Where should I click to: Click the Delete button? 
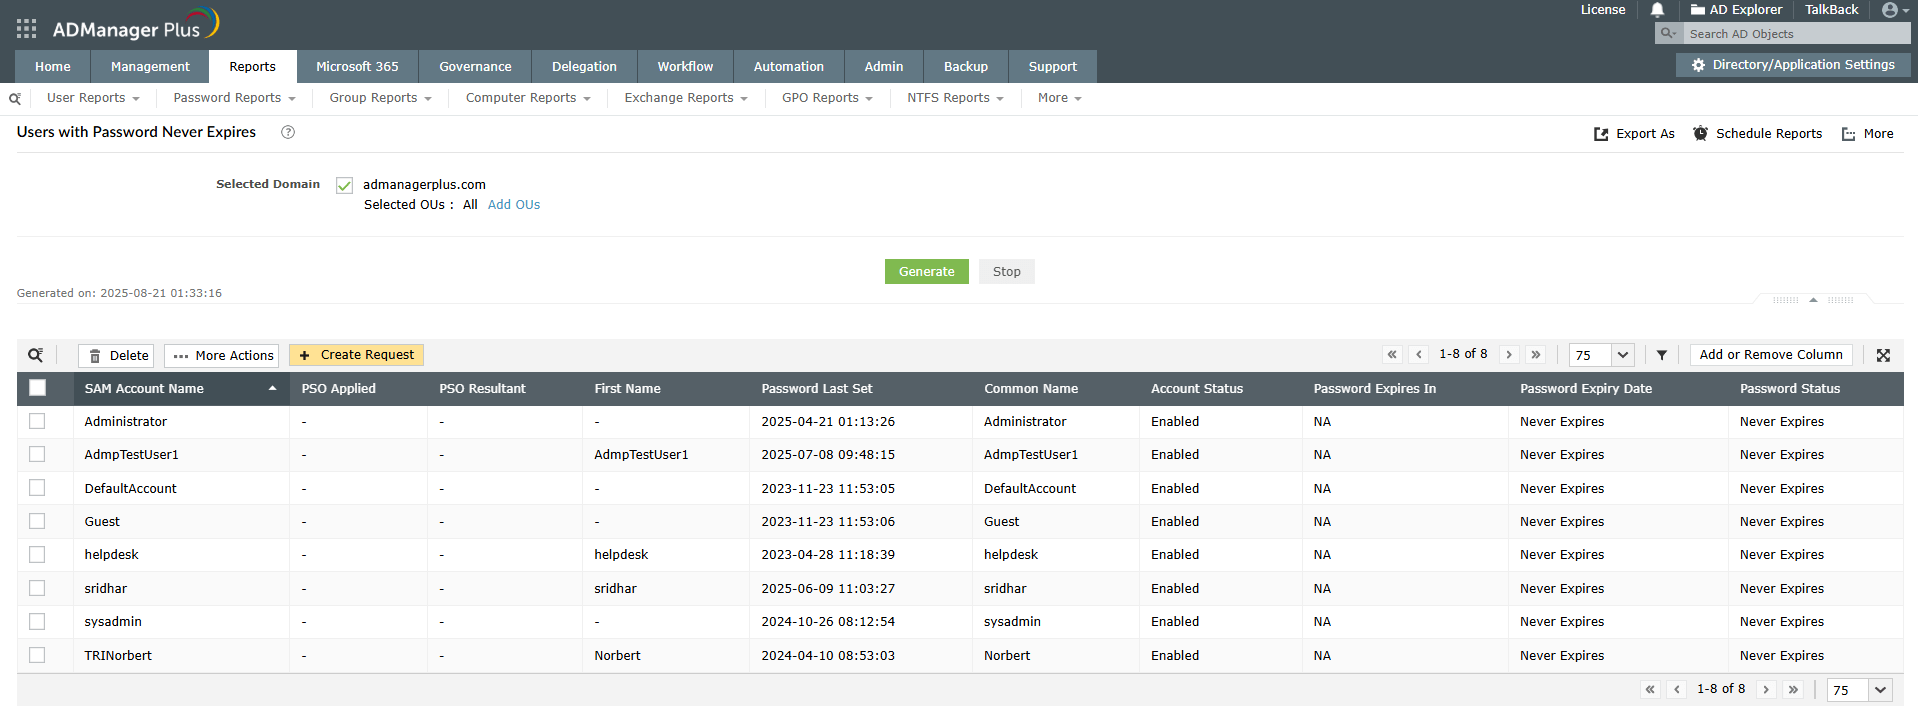[118, 356]
